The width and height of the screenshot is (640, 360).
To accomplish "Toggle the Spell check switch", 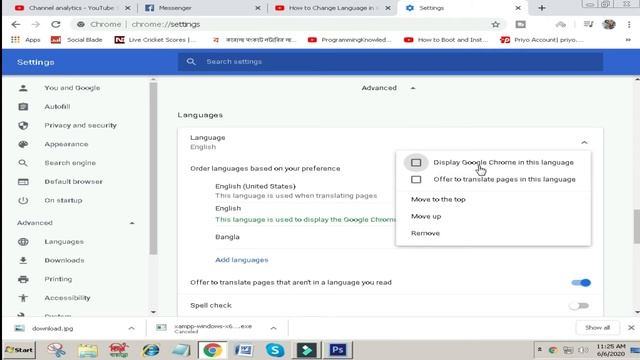I will 580,306.
